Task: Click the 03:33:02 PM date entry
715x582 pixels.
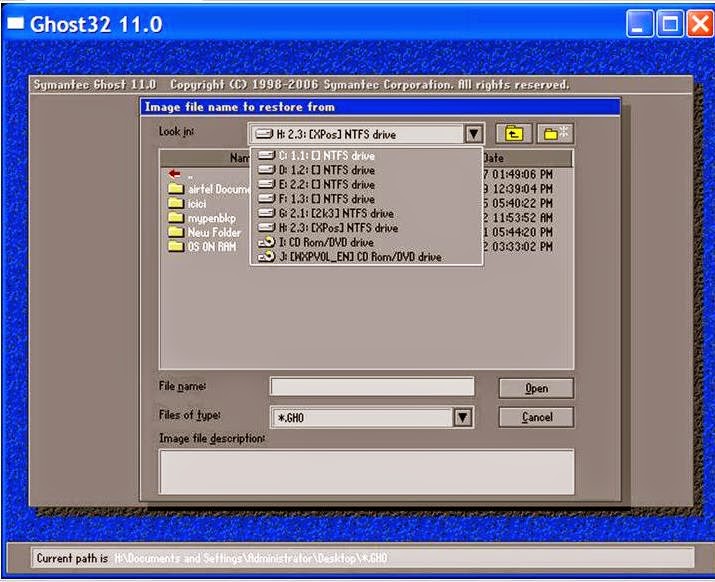Action: click(x=522, y=247)
